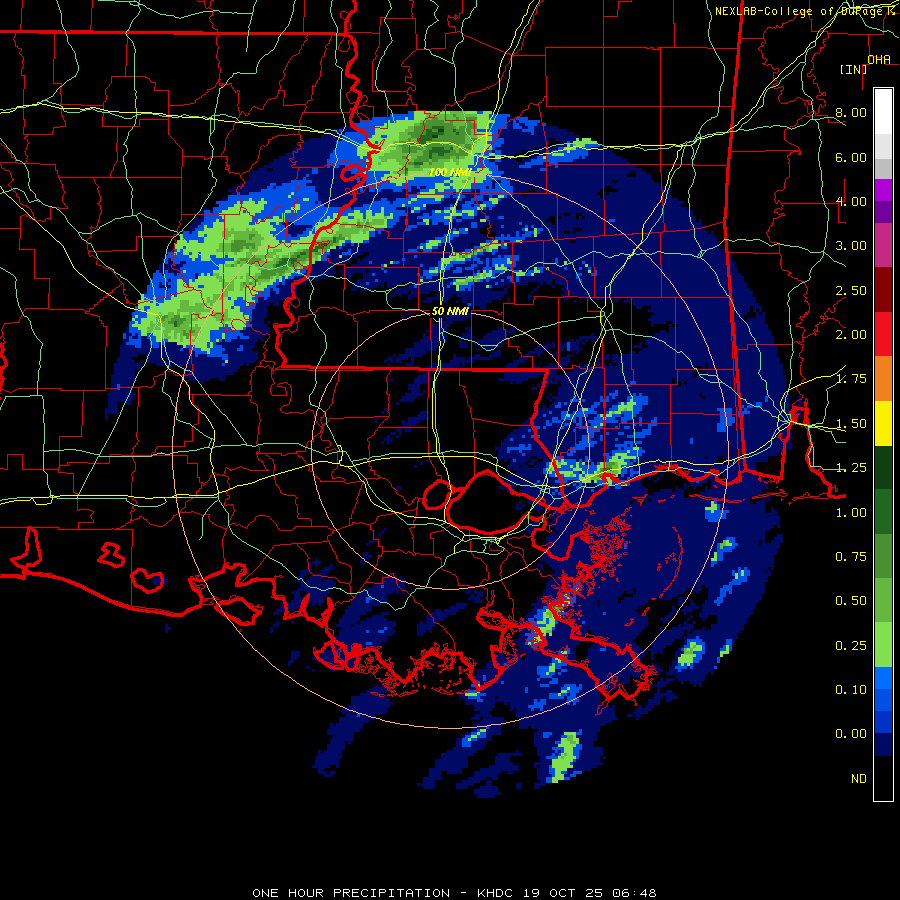Click the 2.50 legend value

pyautogui.click(x=851, y=290)
